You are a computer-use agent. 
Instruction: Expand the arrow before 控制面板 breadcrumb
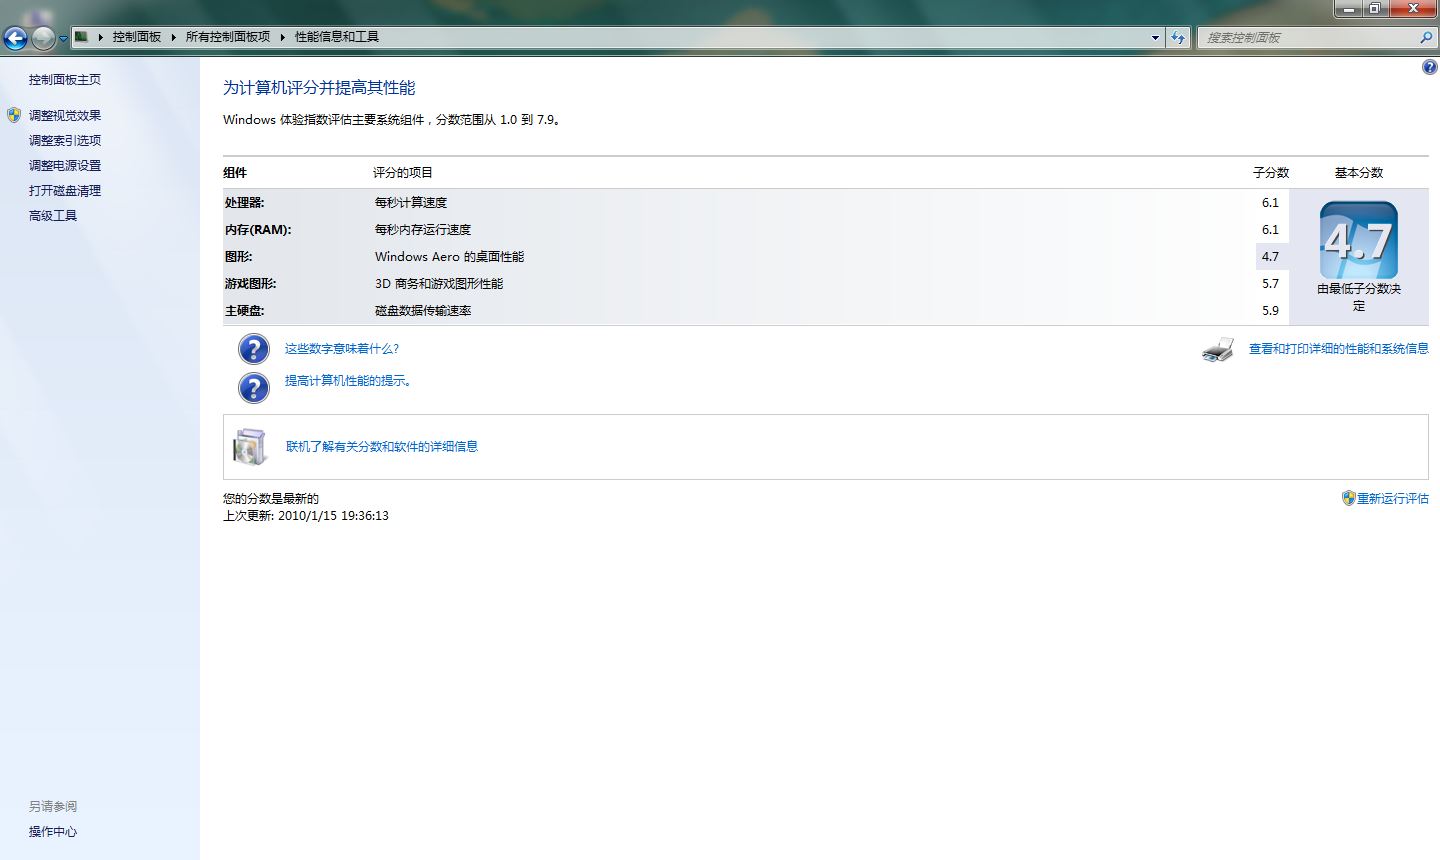pyautogui.click(x=100, y=37)
